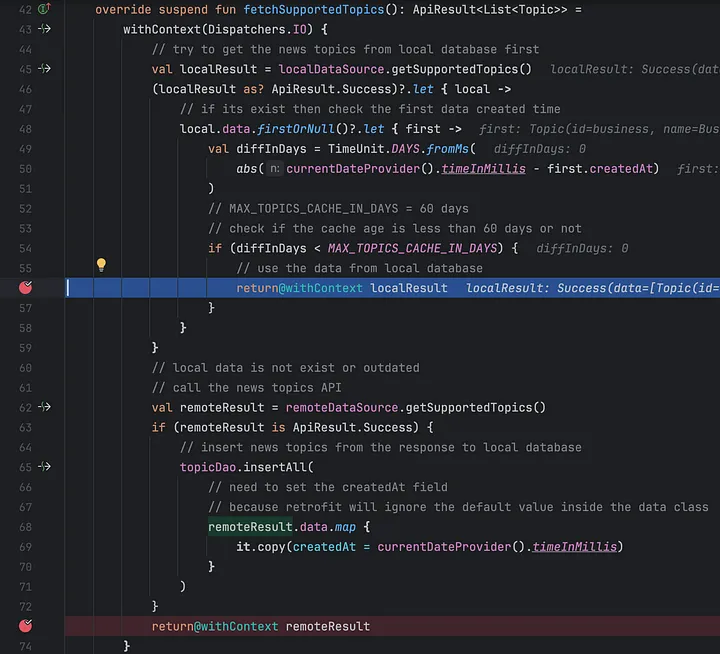Click the suspend call icon on line 45
720x654 pixels.
coord(45,69)
